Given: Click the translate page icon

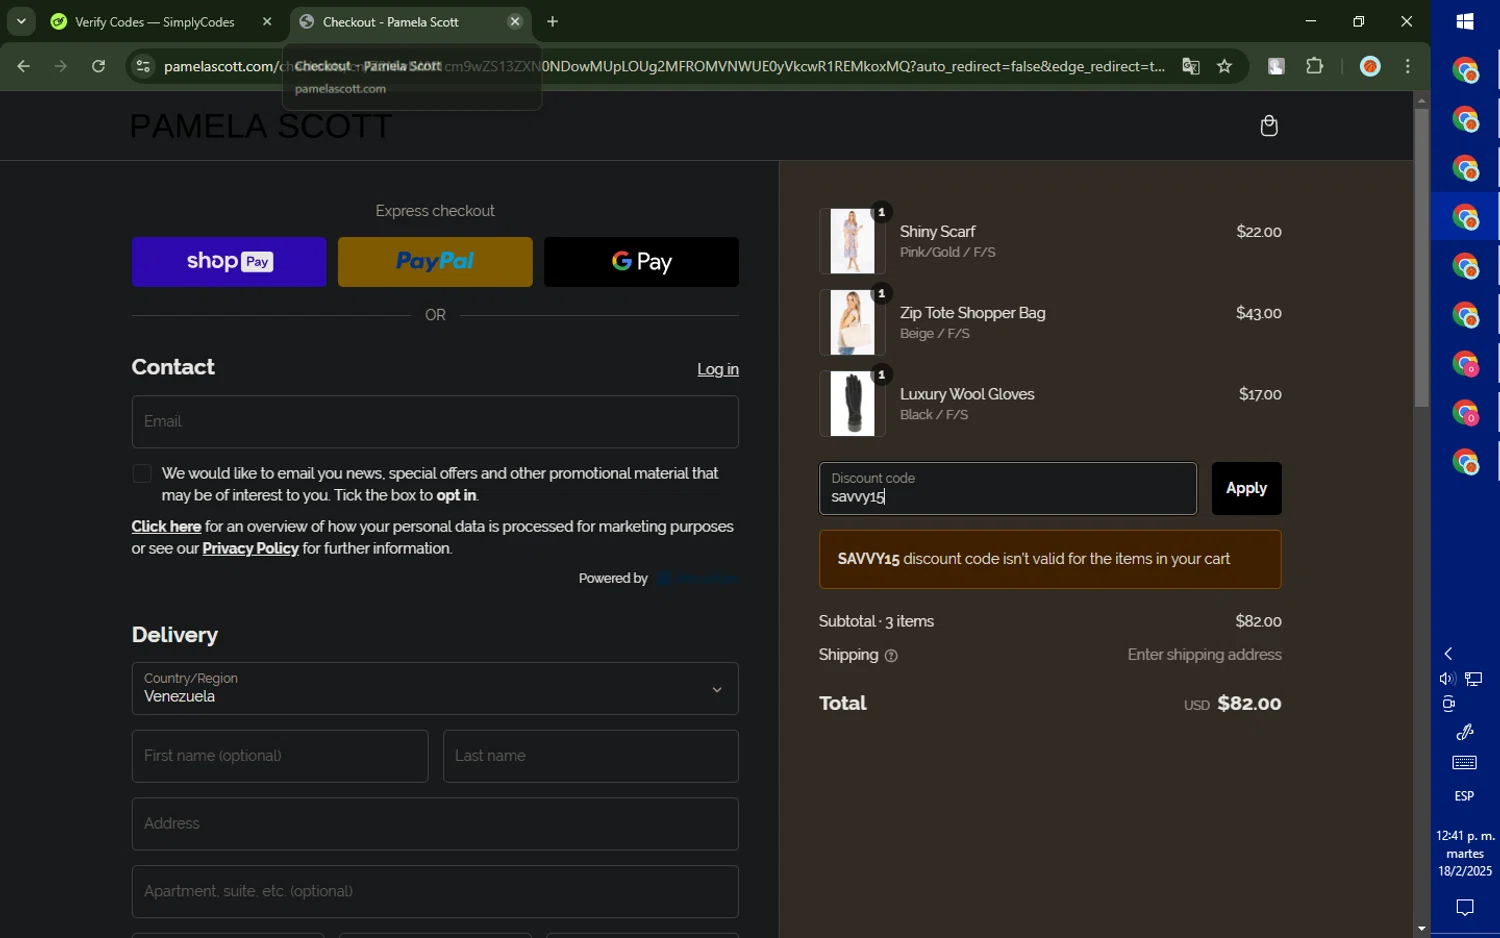Looking at the screenshot, I should coord(1190,66).
